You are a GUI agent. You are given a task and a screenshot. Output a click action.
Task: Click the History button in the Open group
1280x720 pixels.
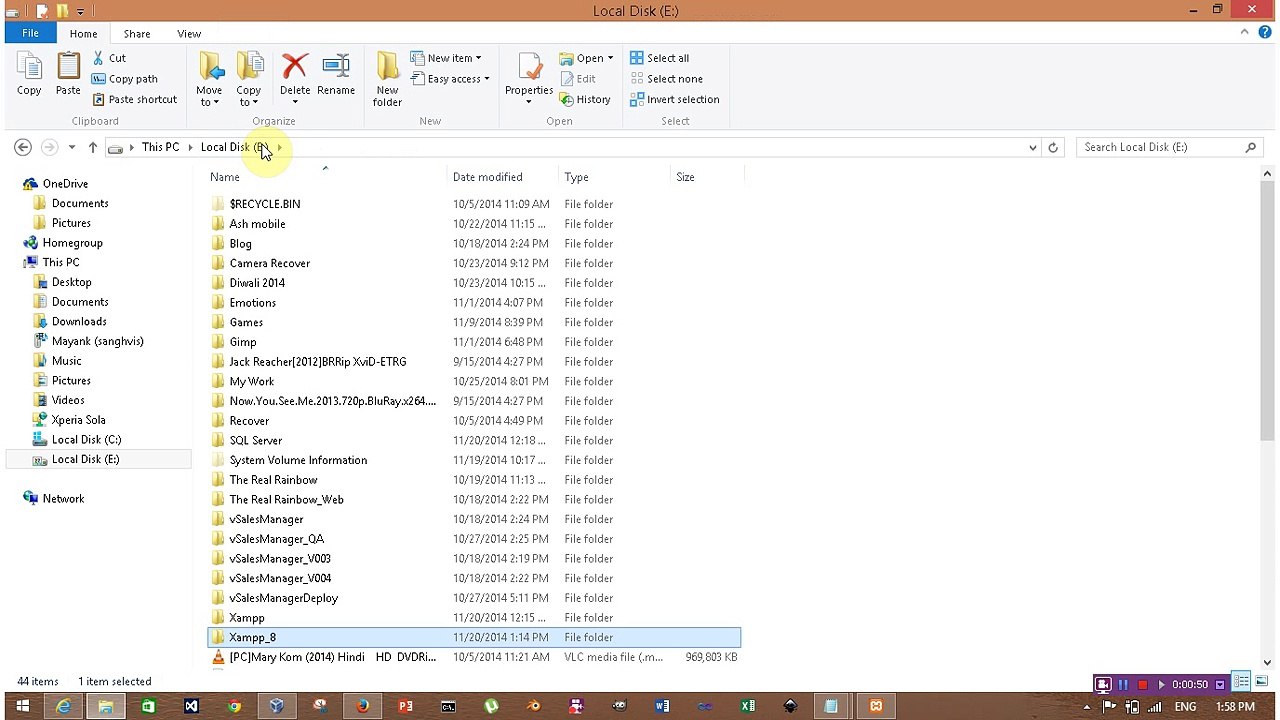click(586, 99)
